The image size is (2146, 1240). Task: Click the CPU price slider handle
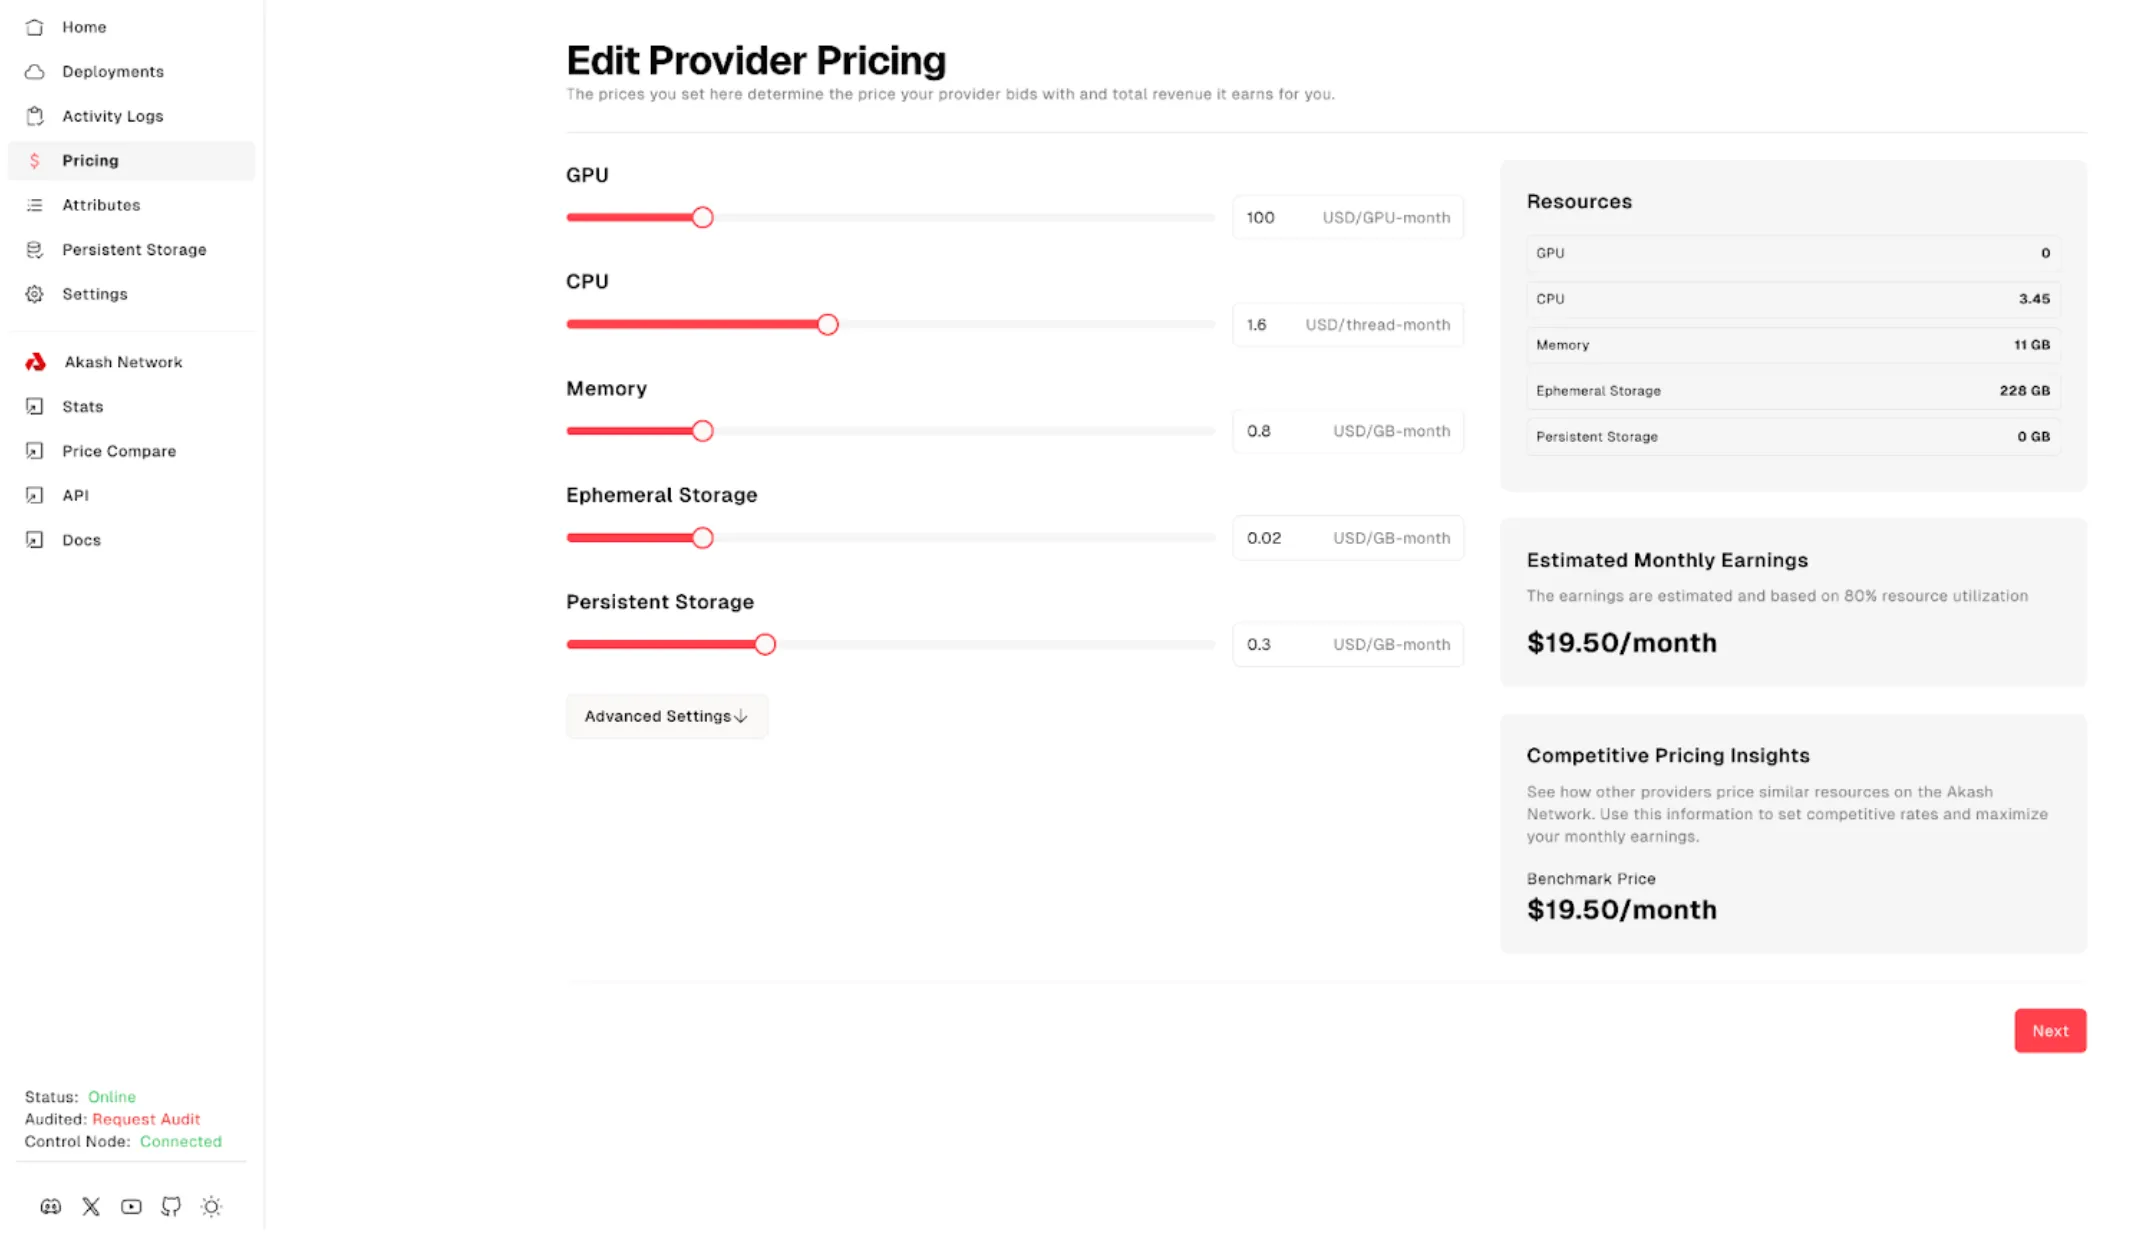pos(827,325)
